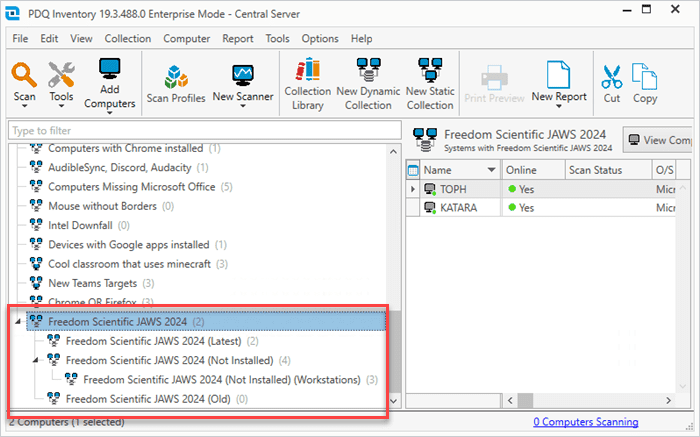
Task: Sort by the Online column header
Action: 533,170
